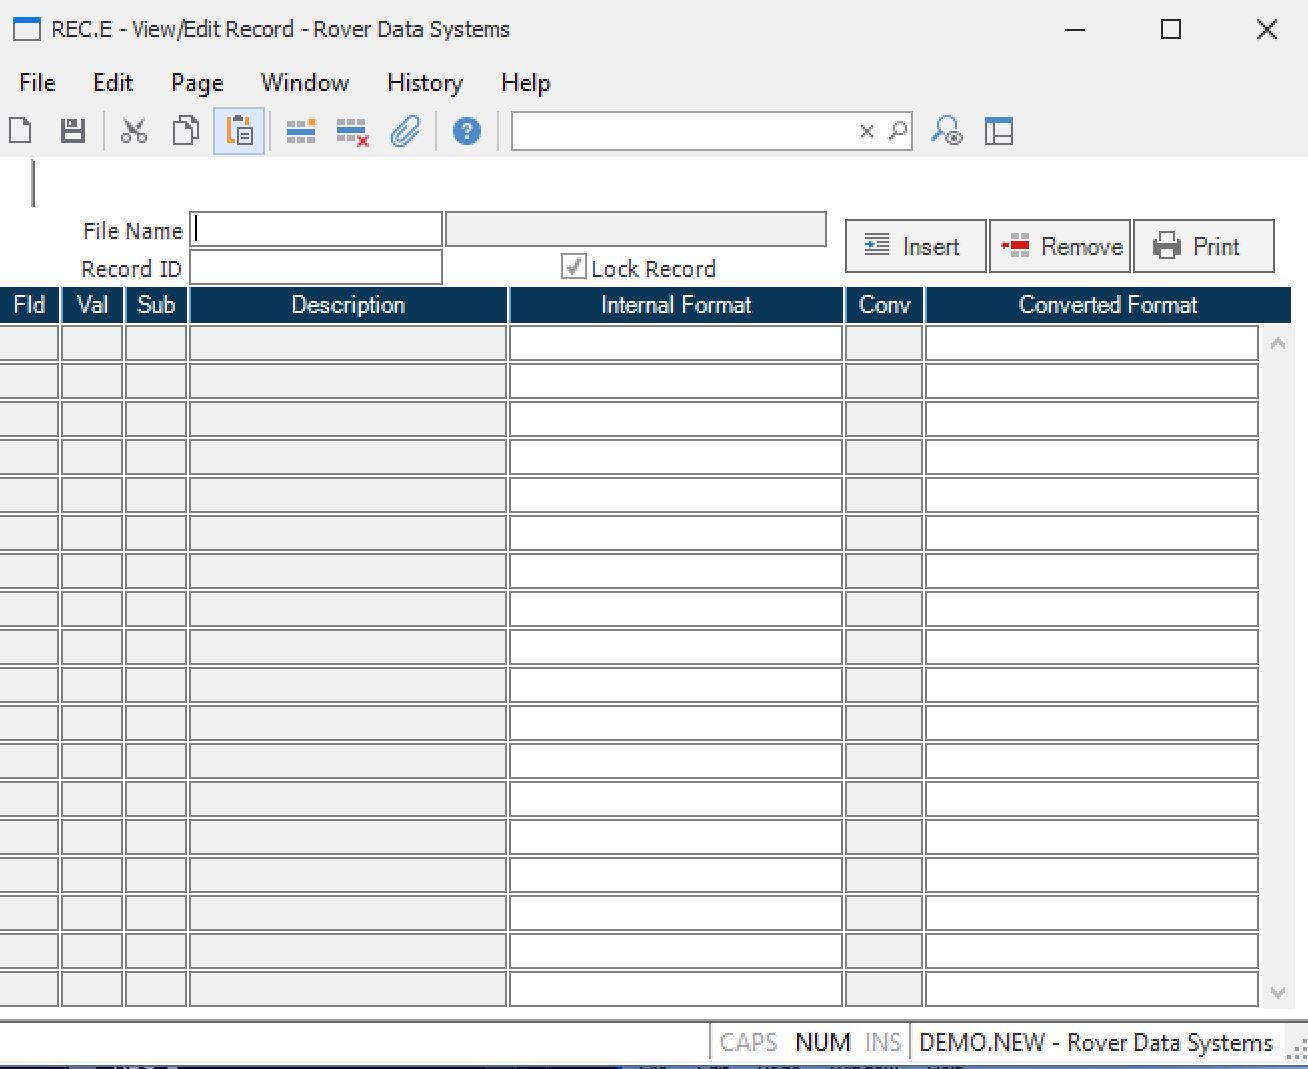Image resolution: width=1308 pixels, height=1069 pixels.
Task: Click the delete row toolbar icon
Action: [352, 131]
